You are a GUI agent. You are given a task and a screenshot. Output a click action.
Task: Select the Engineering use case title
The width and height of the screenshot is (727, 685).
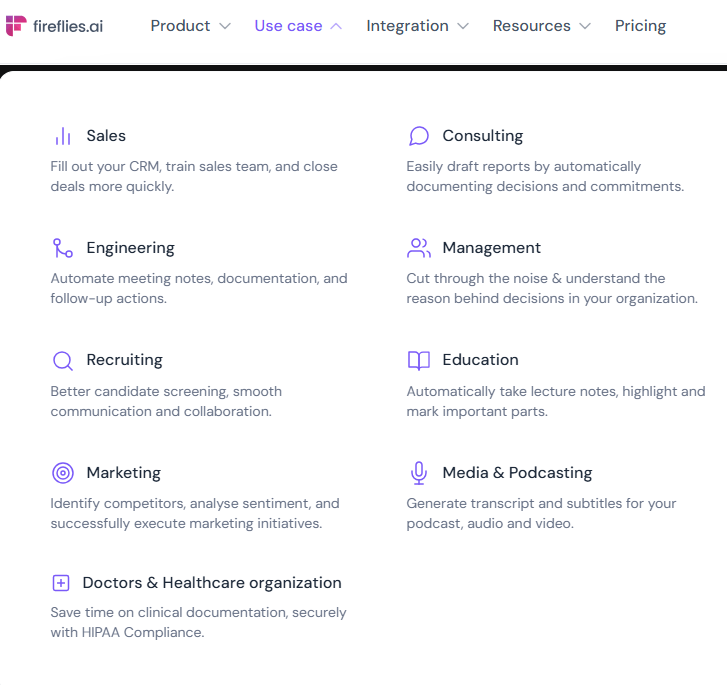coord(130,248)
